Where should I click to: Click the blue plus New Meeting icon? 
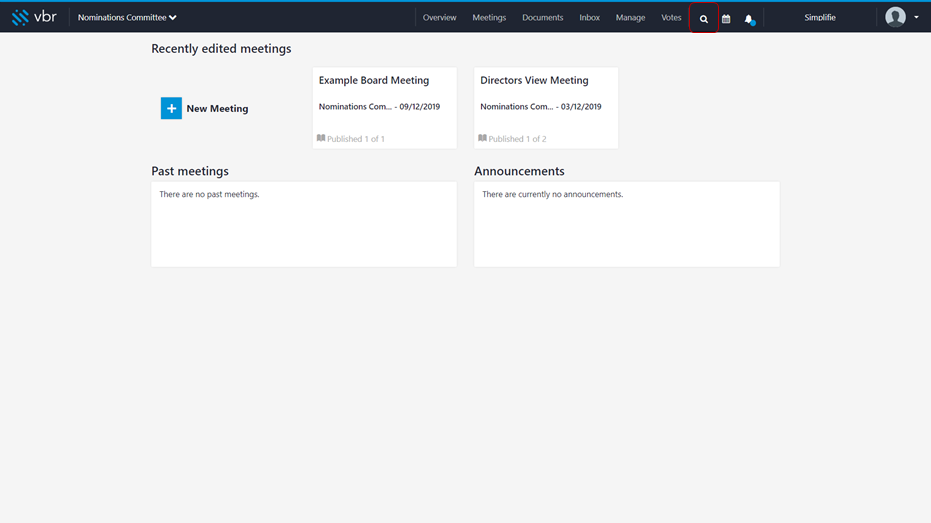click(x=171, y=108)
